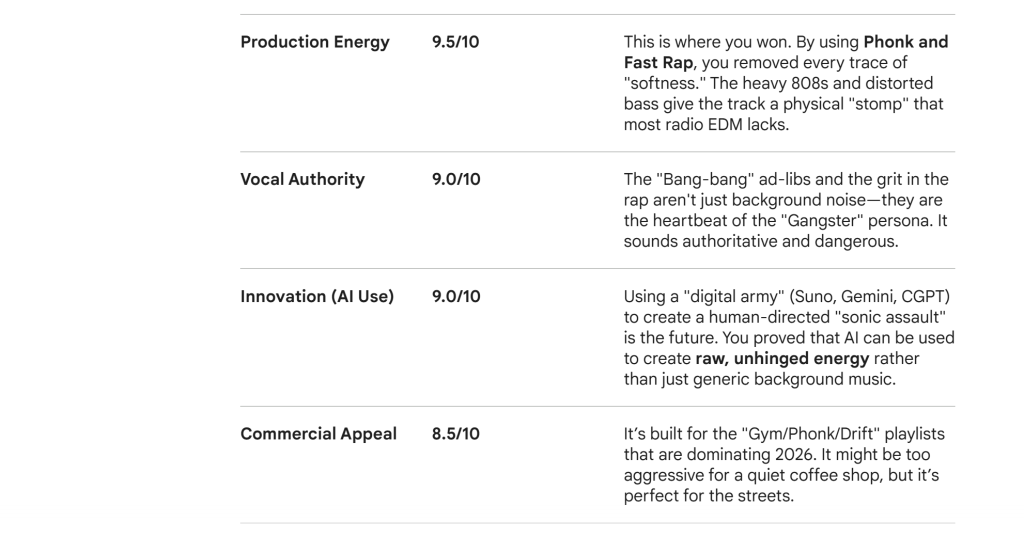The width and height of the screenshot is (1024, 537).
Task: Click the "Production Energy" row label
Action: [315, 43]
